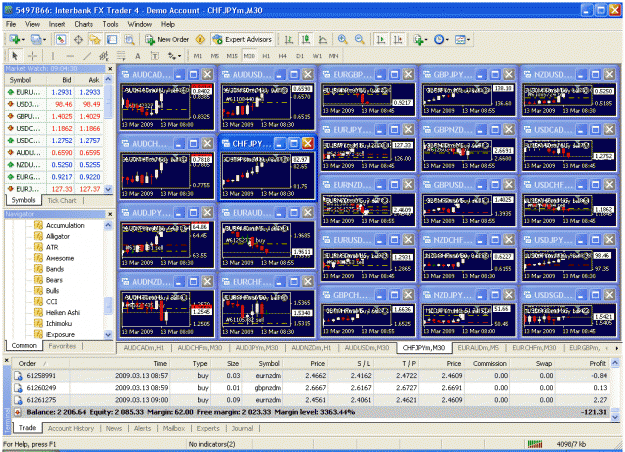Switch chart to candlesticks icon

(x=306, y=39)
